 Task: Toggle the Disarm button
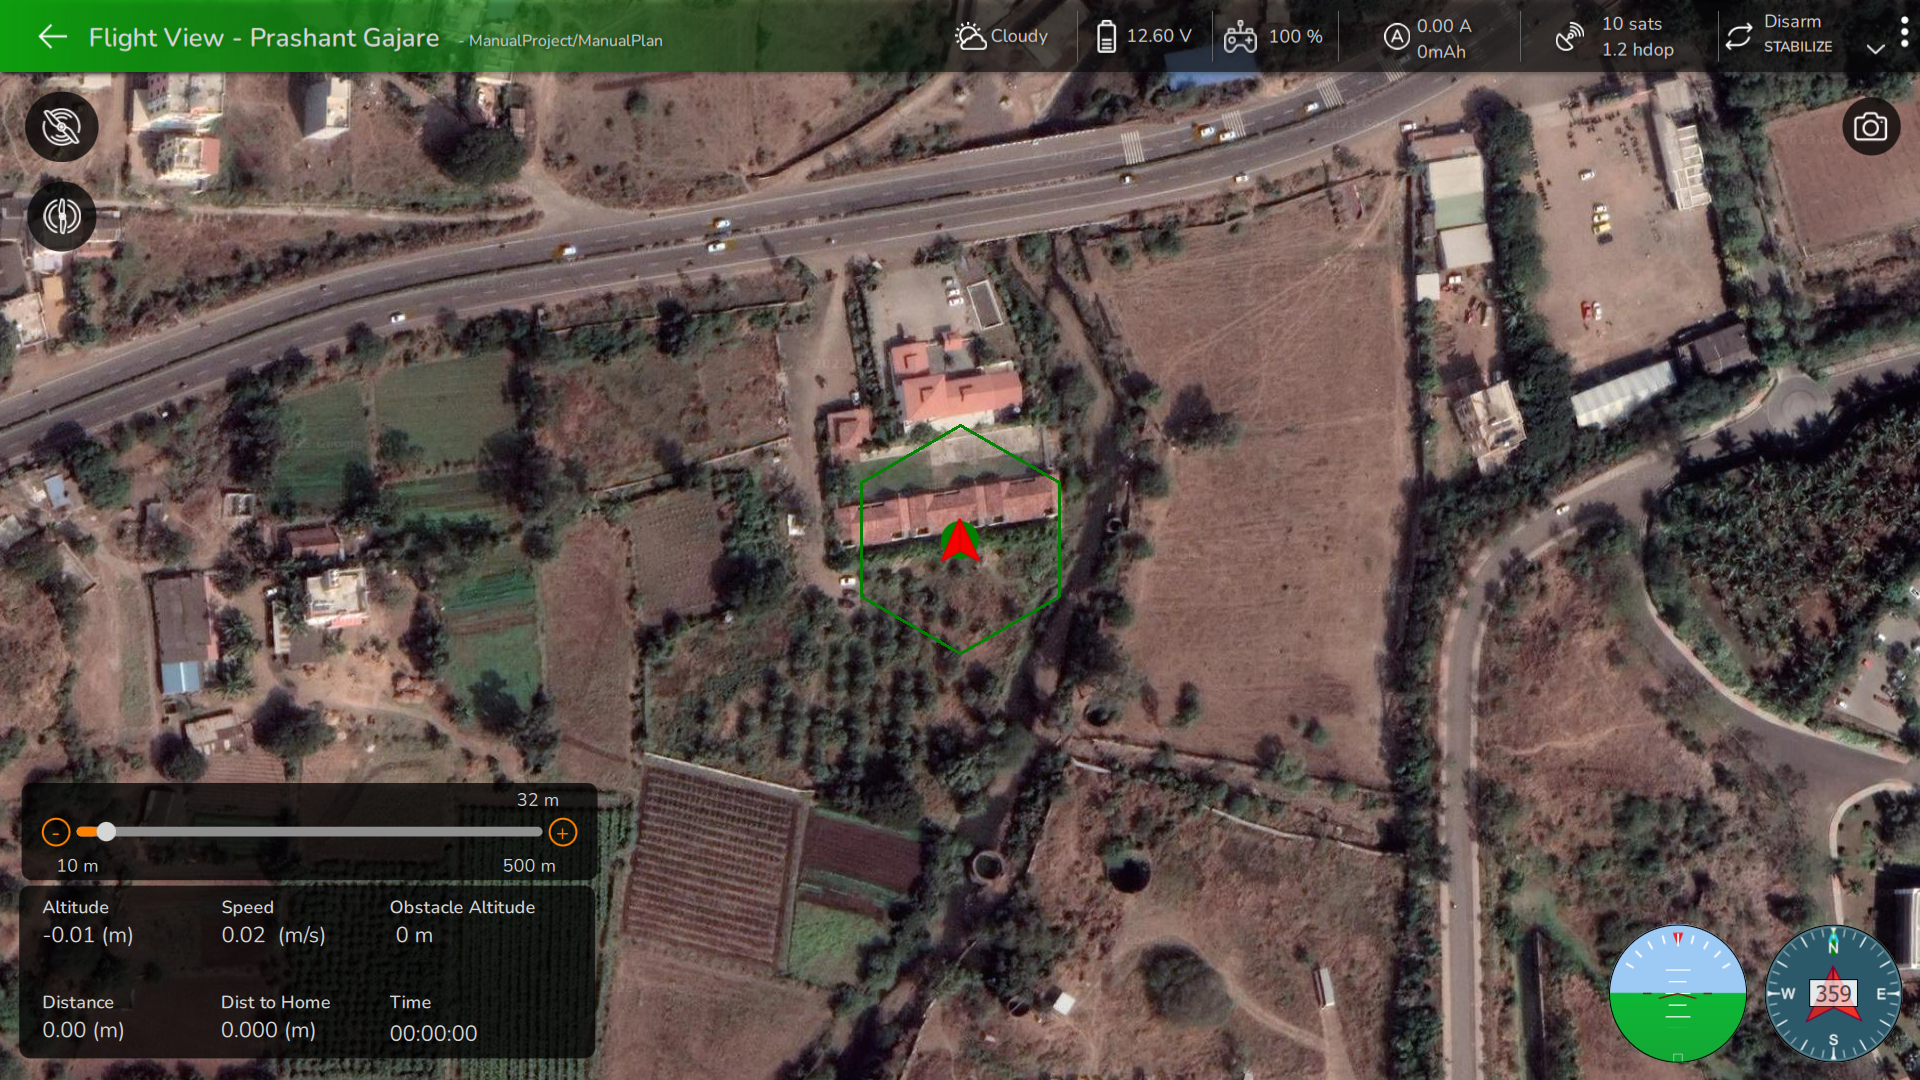click(1792, 22)
